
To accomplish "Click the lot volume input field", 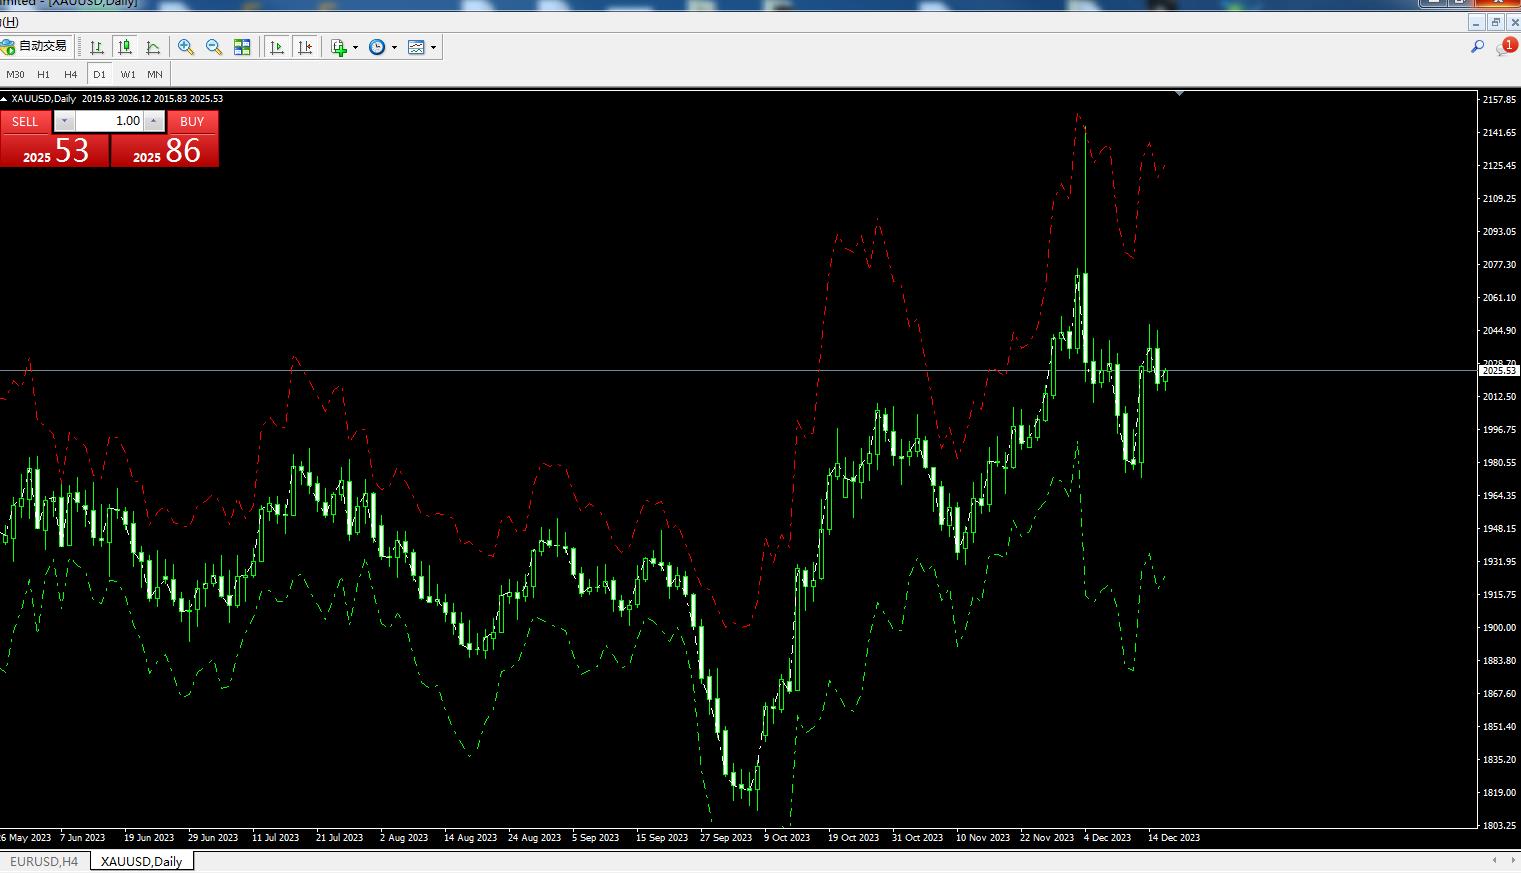I will click(x=109, y=121).
